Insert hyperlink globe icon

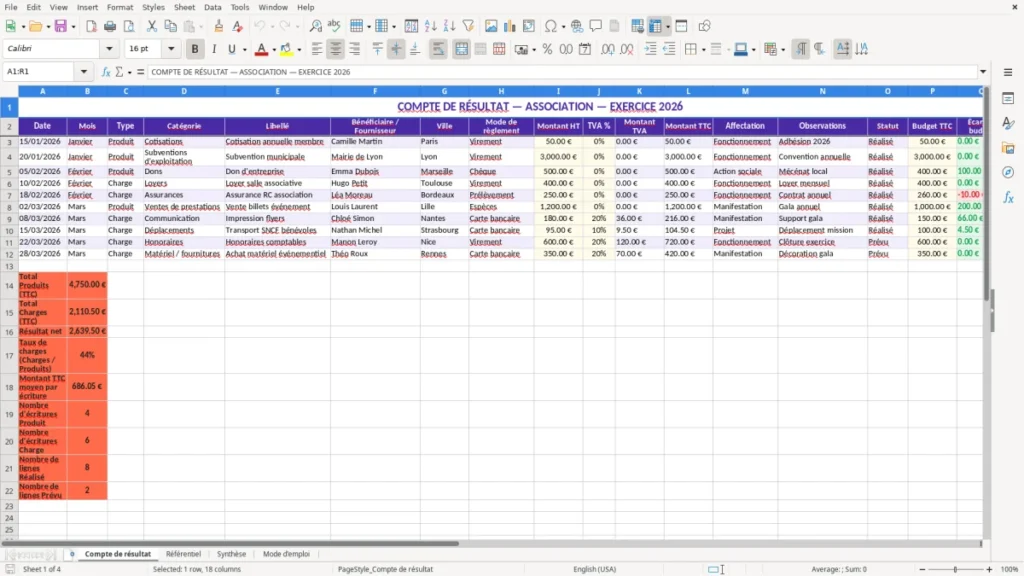577,26
